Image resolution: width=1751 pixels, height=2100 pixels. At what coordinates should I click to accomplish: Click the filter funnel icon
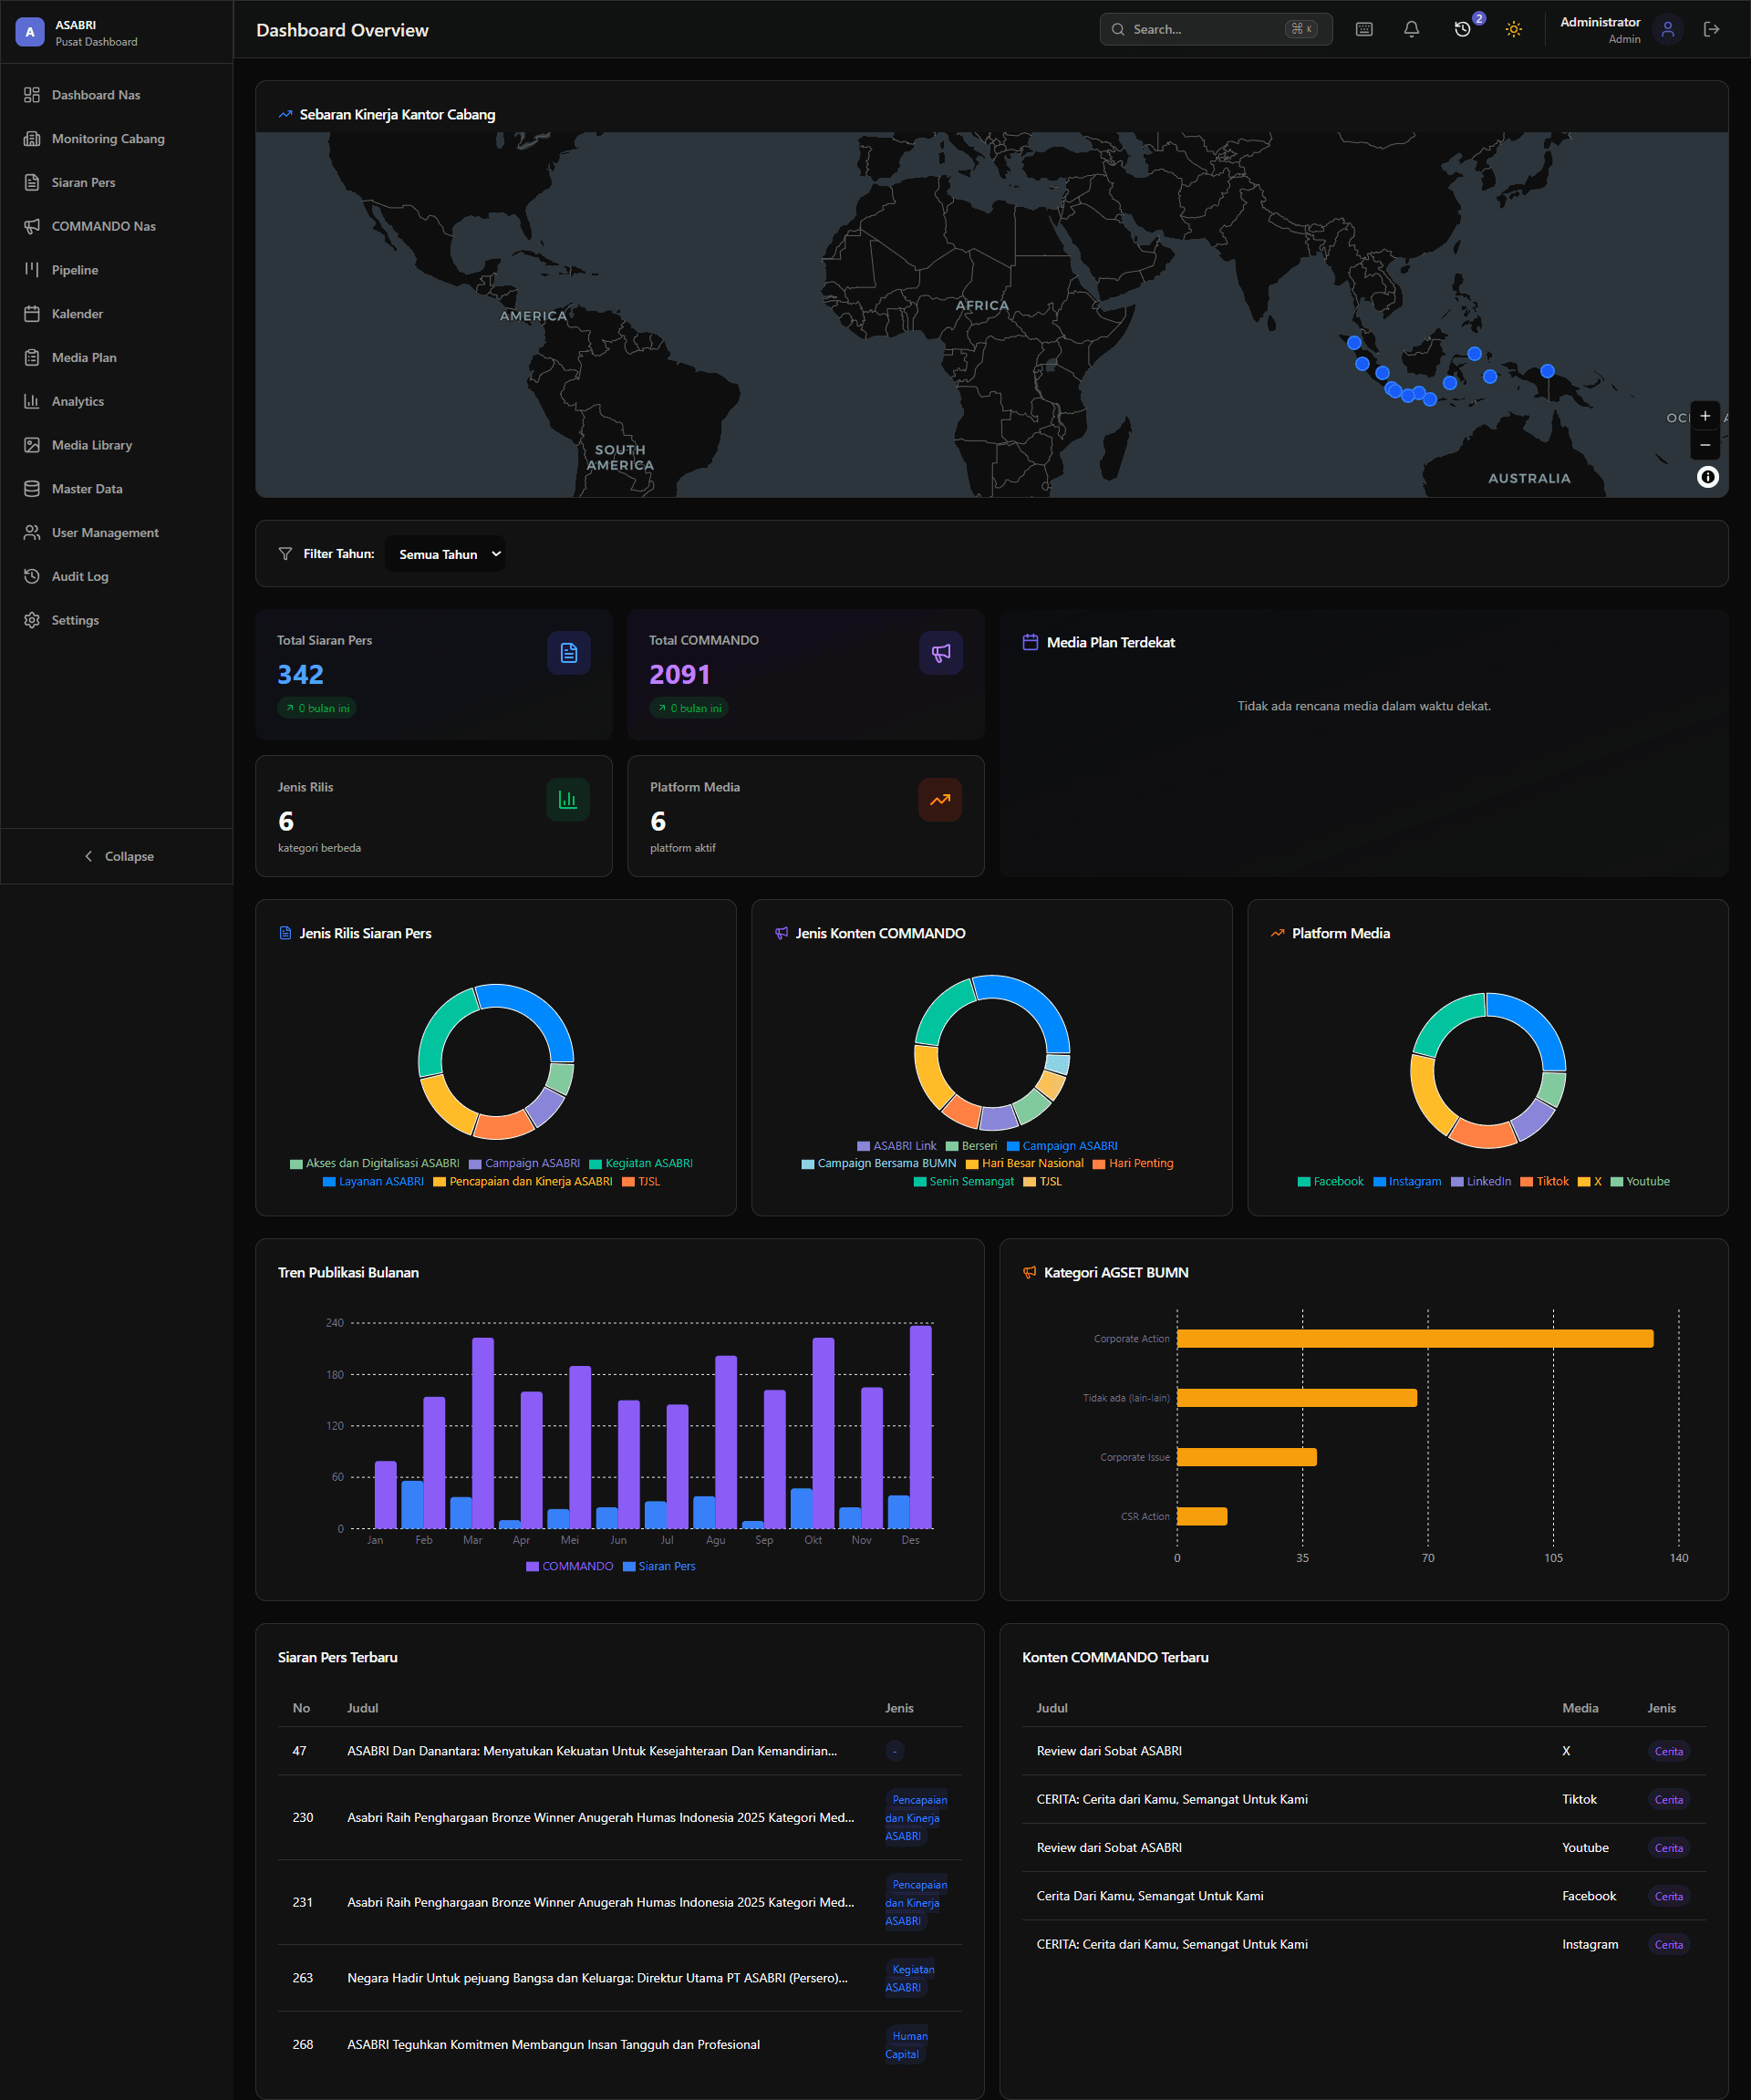tap(286, 554)
